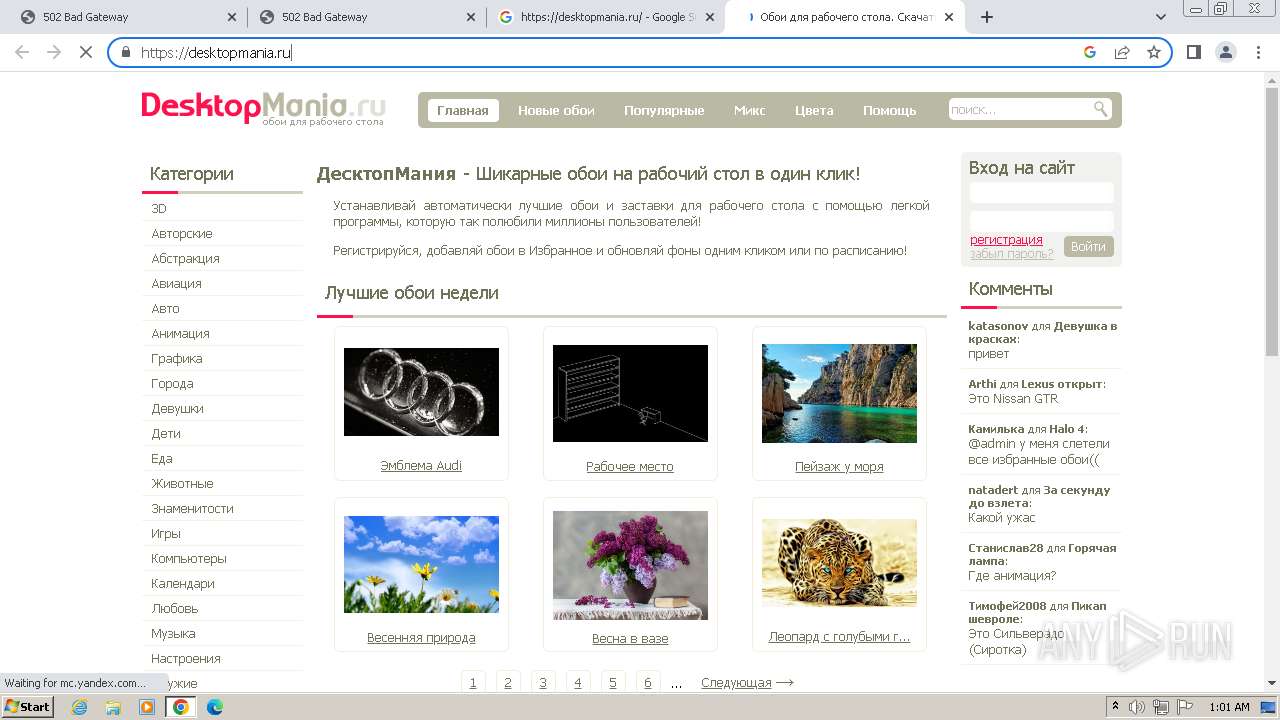
Task: Open the Главная menu item
Action: point(463,110)
